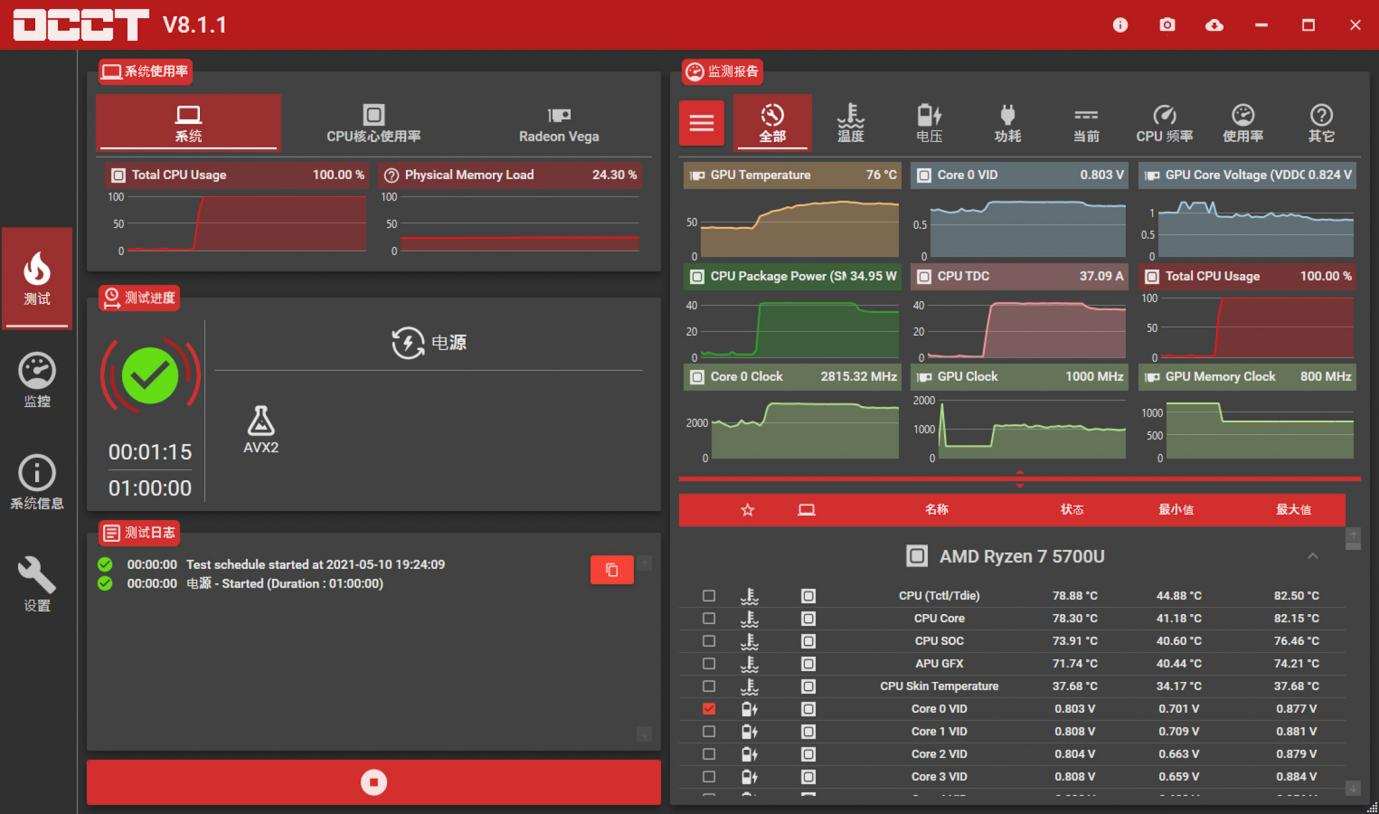This screenshot has width=1379, height=814.
Task: Sort by the 最大值 column header
Action: [1293, 510]
